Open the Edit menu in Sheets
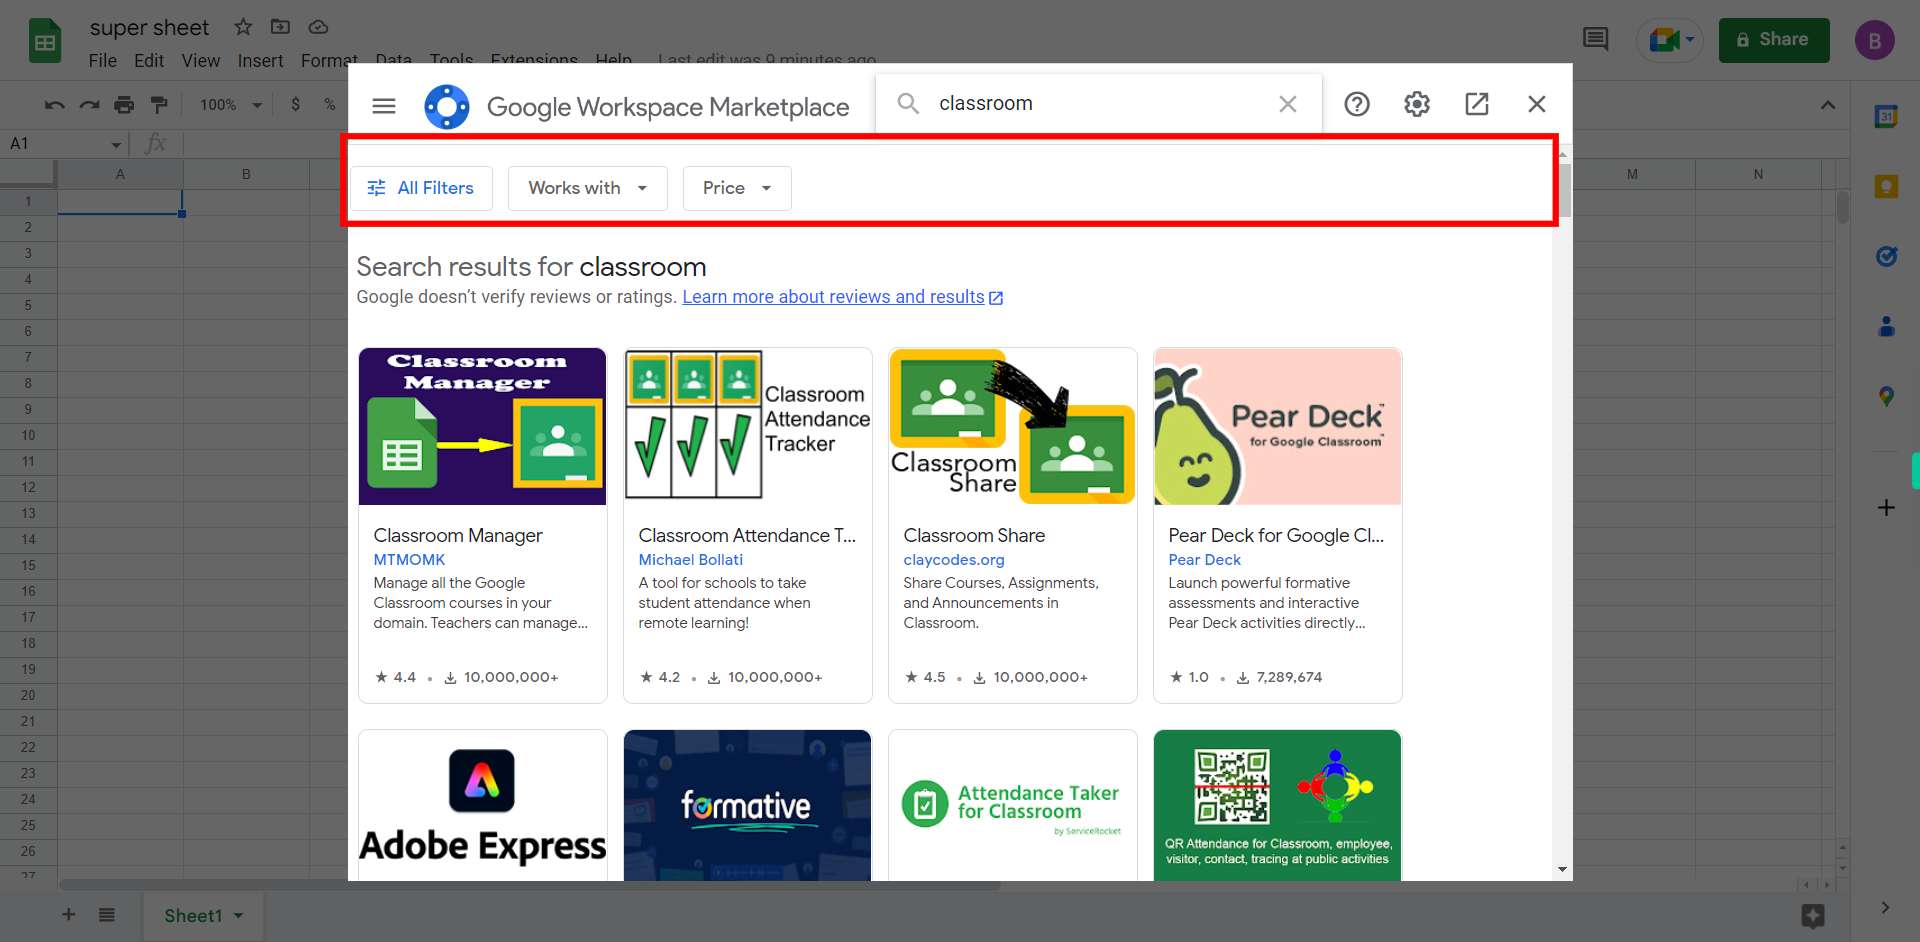This screenshot has width=1920, height=942. pyautogui.click(x=149, y=61)
